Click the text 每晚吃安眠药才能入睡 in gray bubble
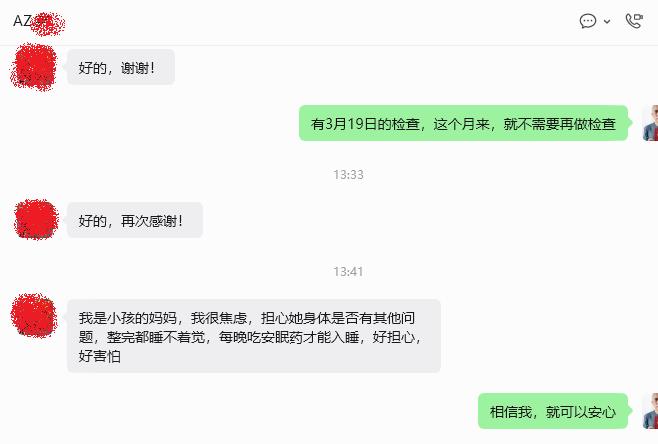This screenshot has height=444, width=658. 289,337
